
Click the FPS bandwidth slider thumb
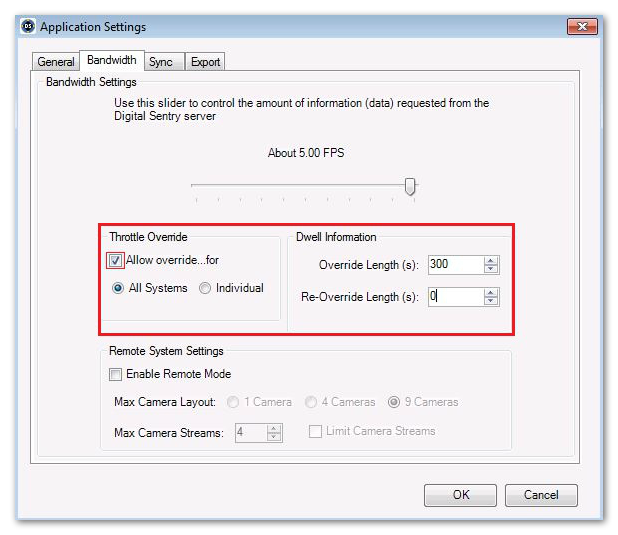(410, 186)
